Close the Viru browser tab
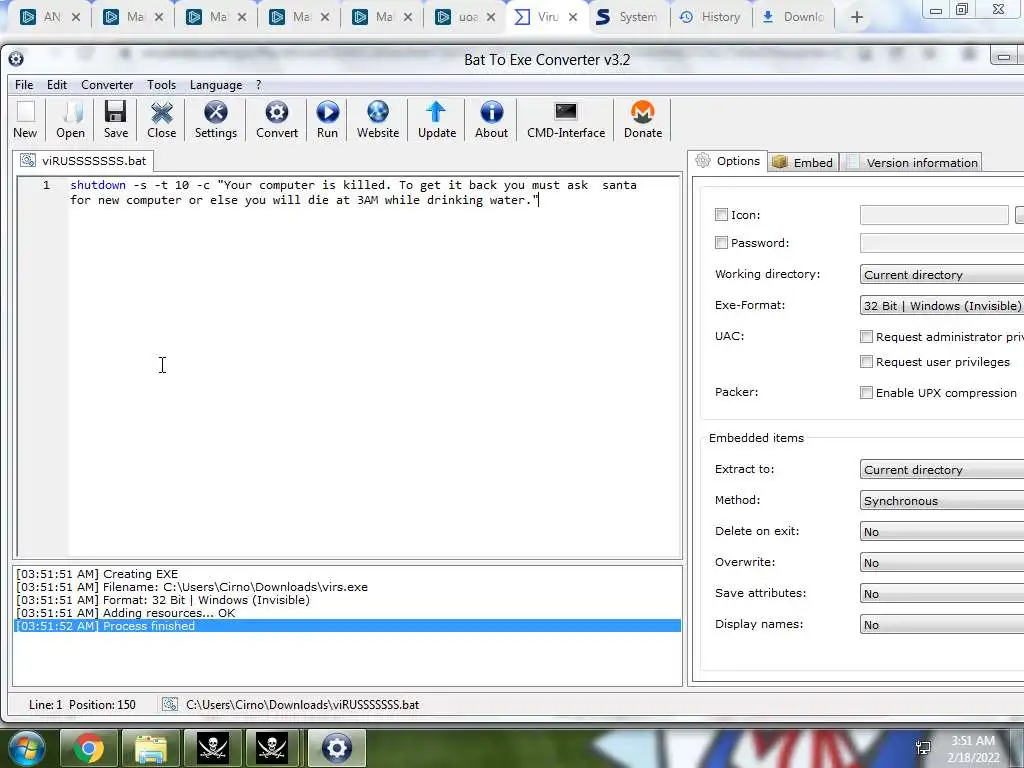This screenshot has height=768, width=1024. (x=573, y=18)
